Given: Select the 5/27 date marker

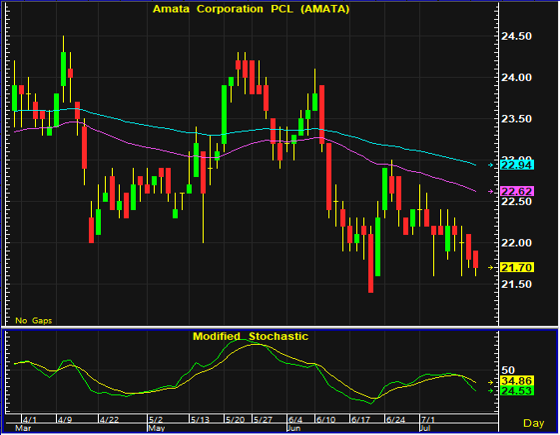Looking at the screenshot, I should click(x=263, y=419).
